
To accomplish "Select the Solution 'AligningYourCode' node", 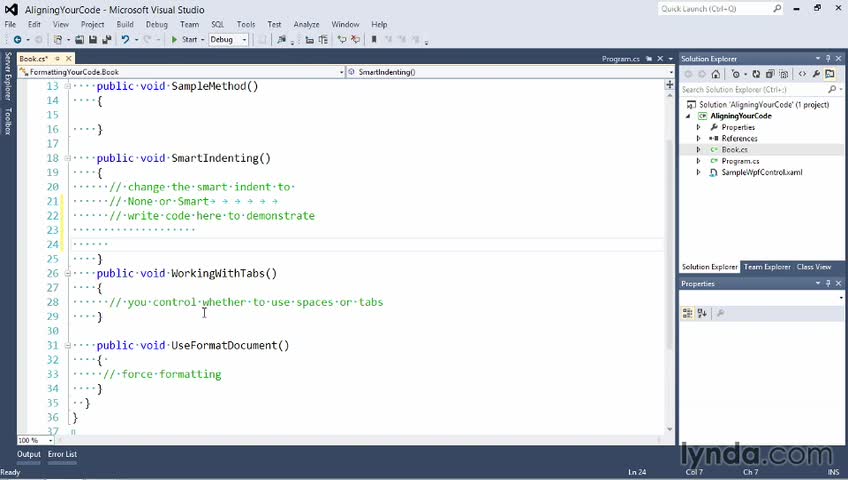I will 764,105.
